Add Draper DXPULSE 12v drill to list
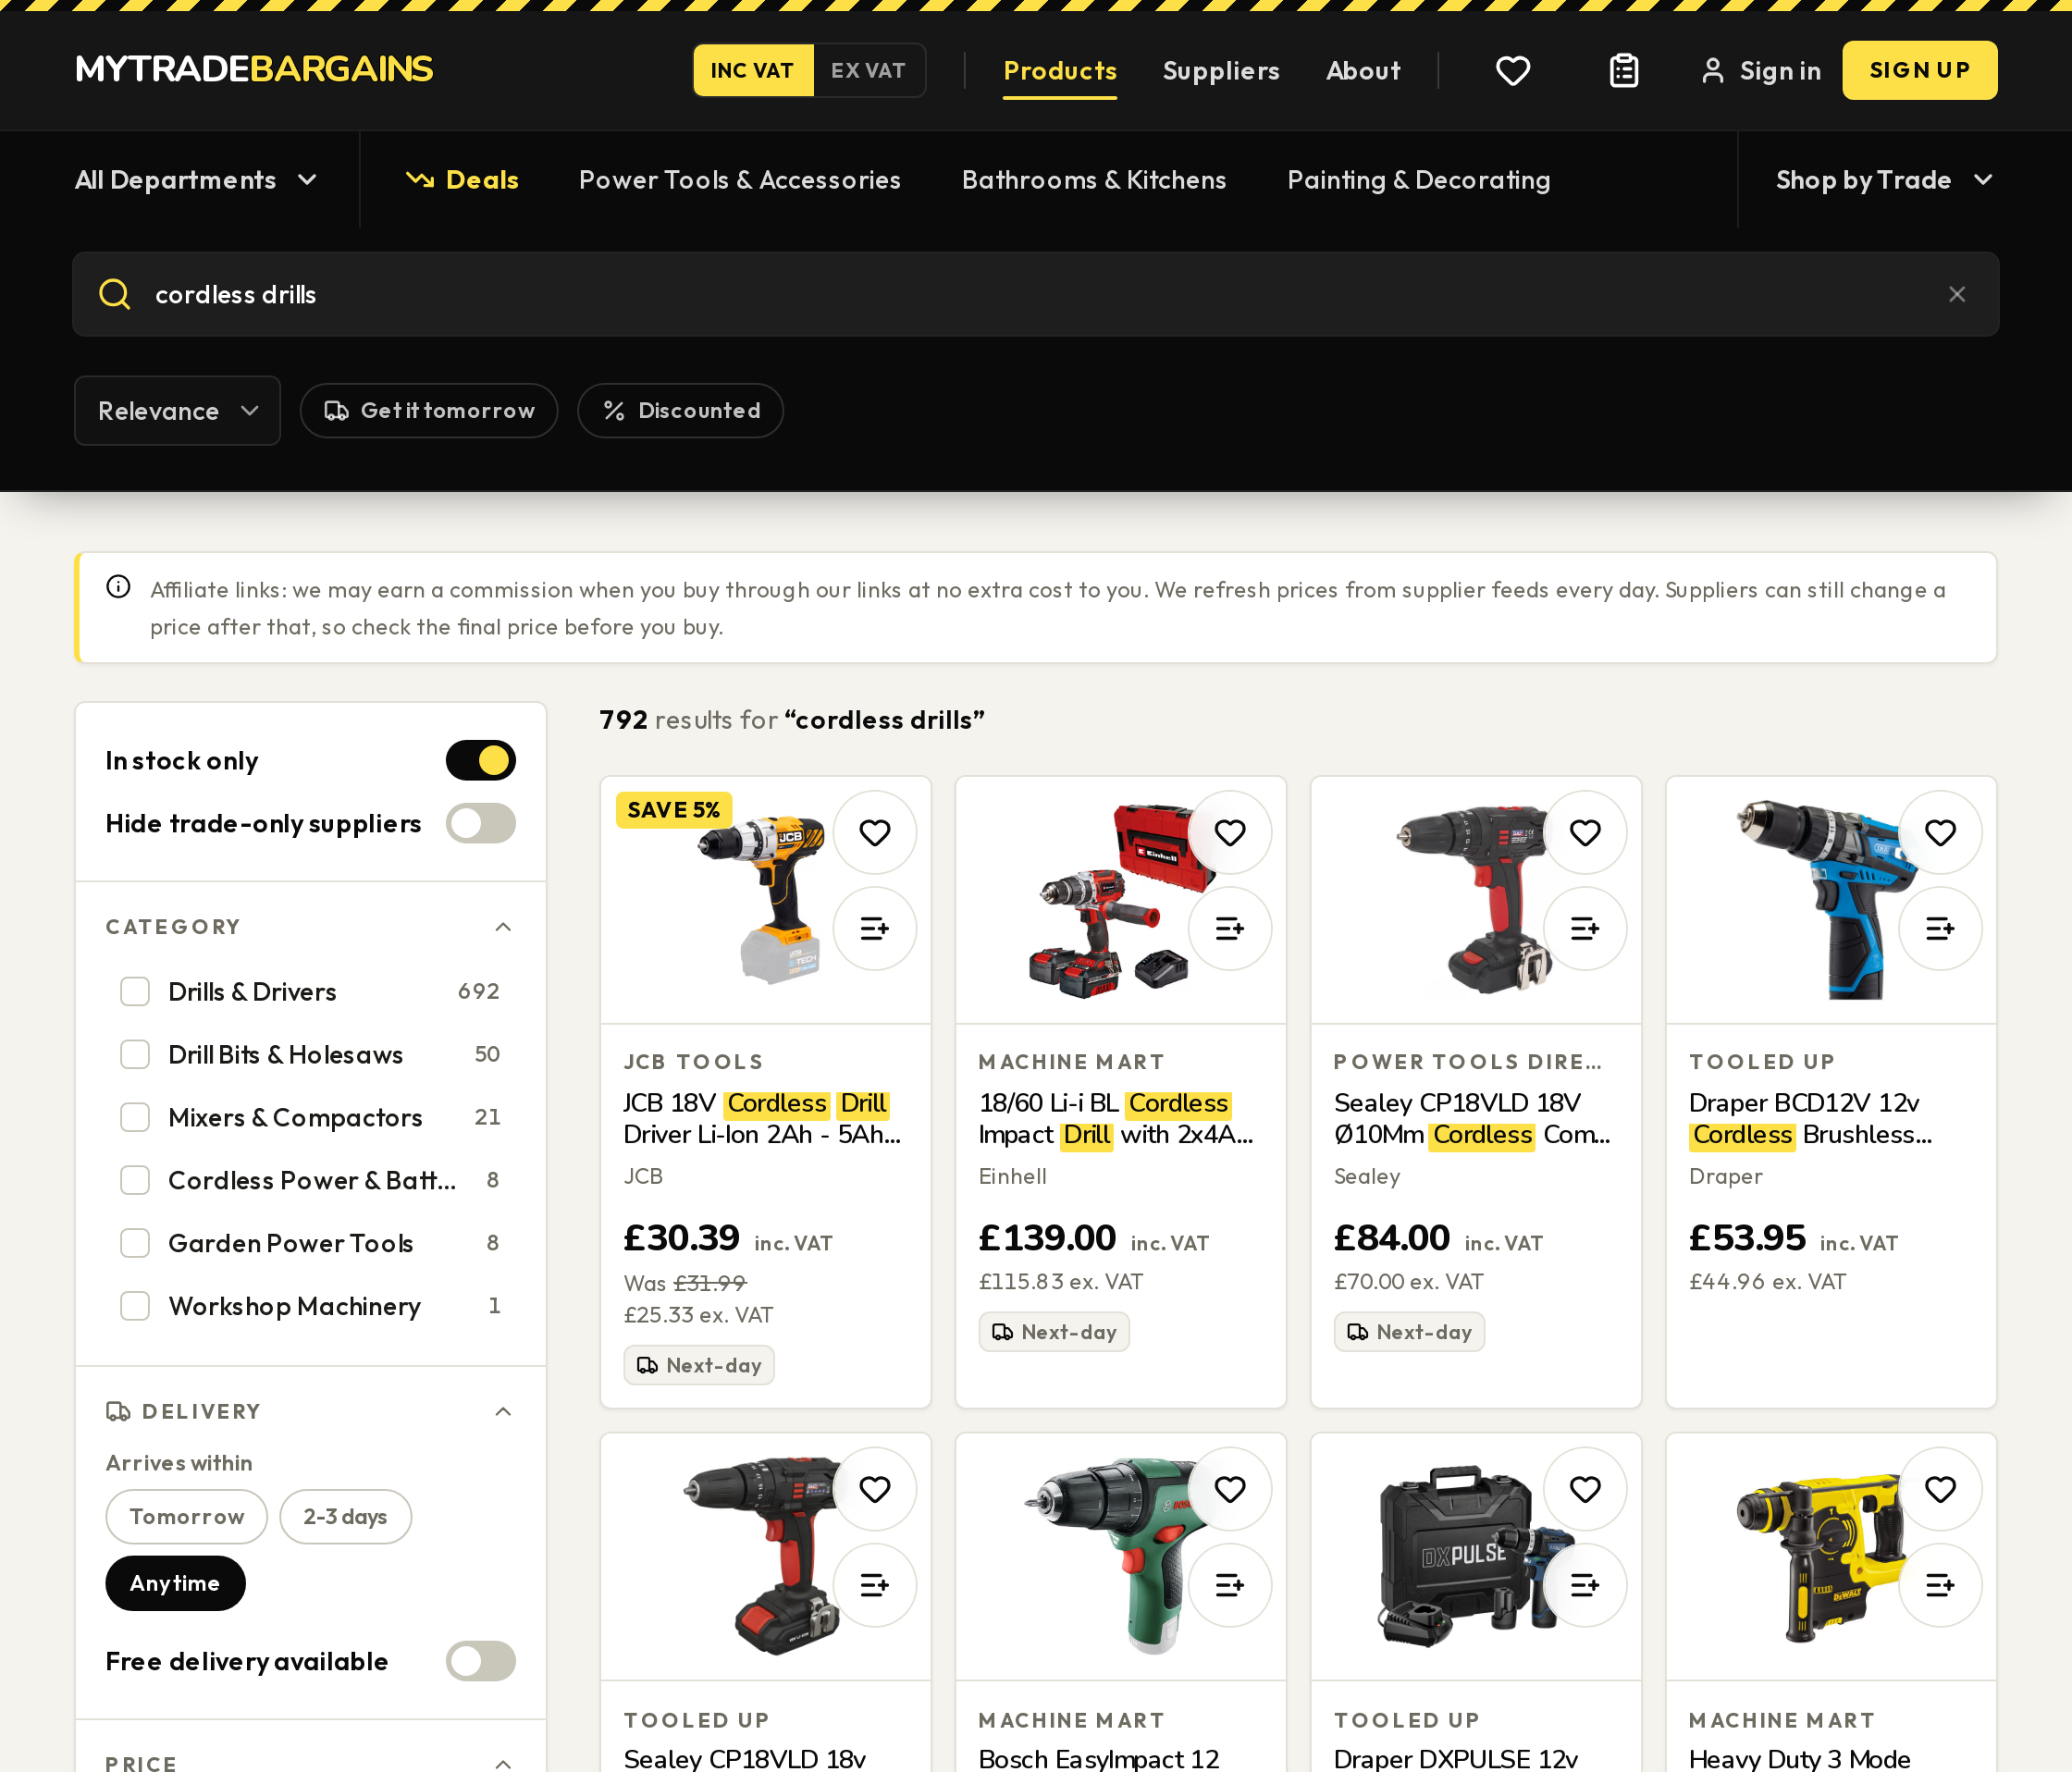Screen dimensions: 2072x1772 click(1584, 1584)
